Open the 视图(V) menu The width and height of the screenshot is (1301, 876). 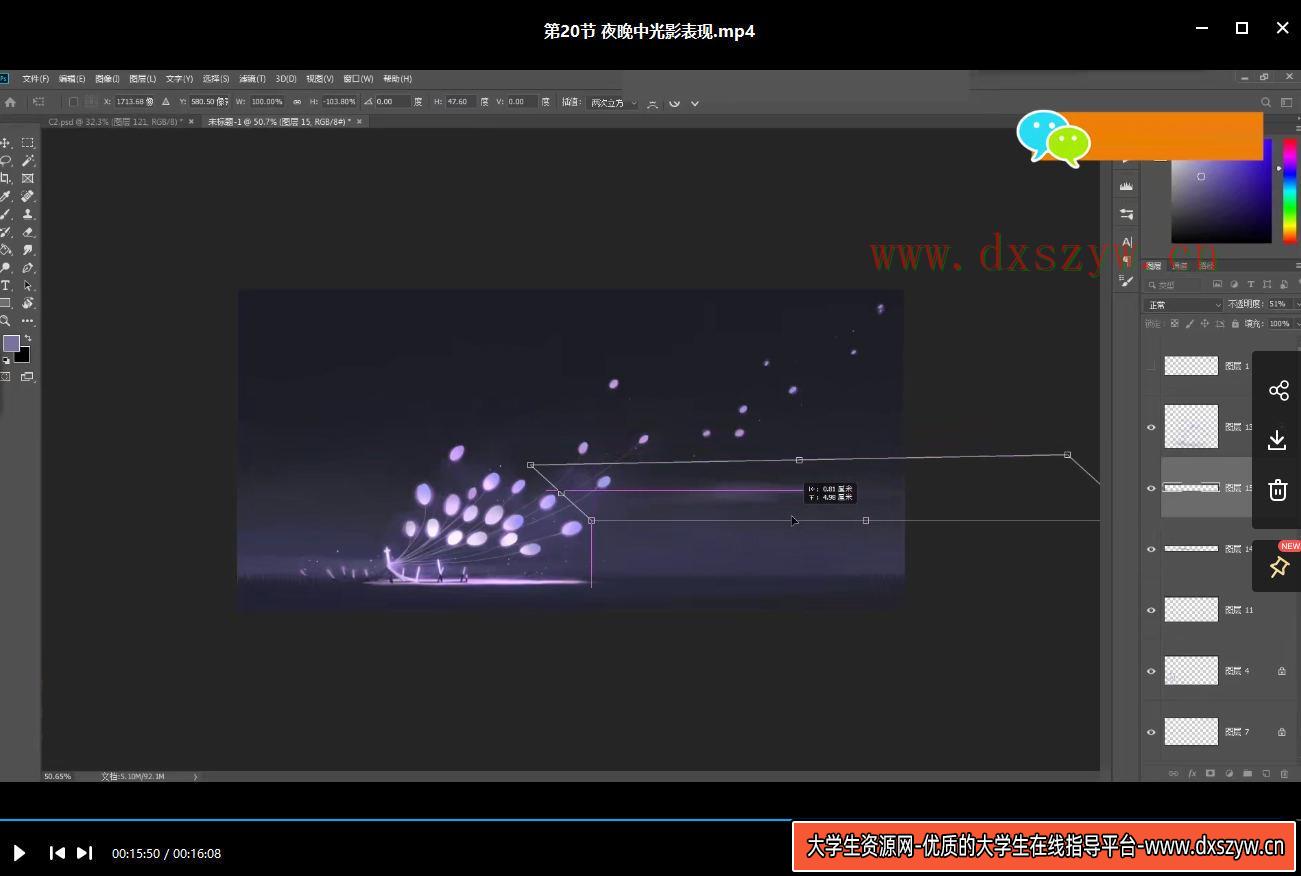(320, 79)
